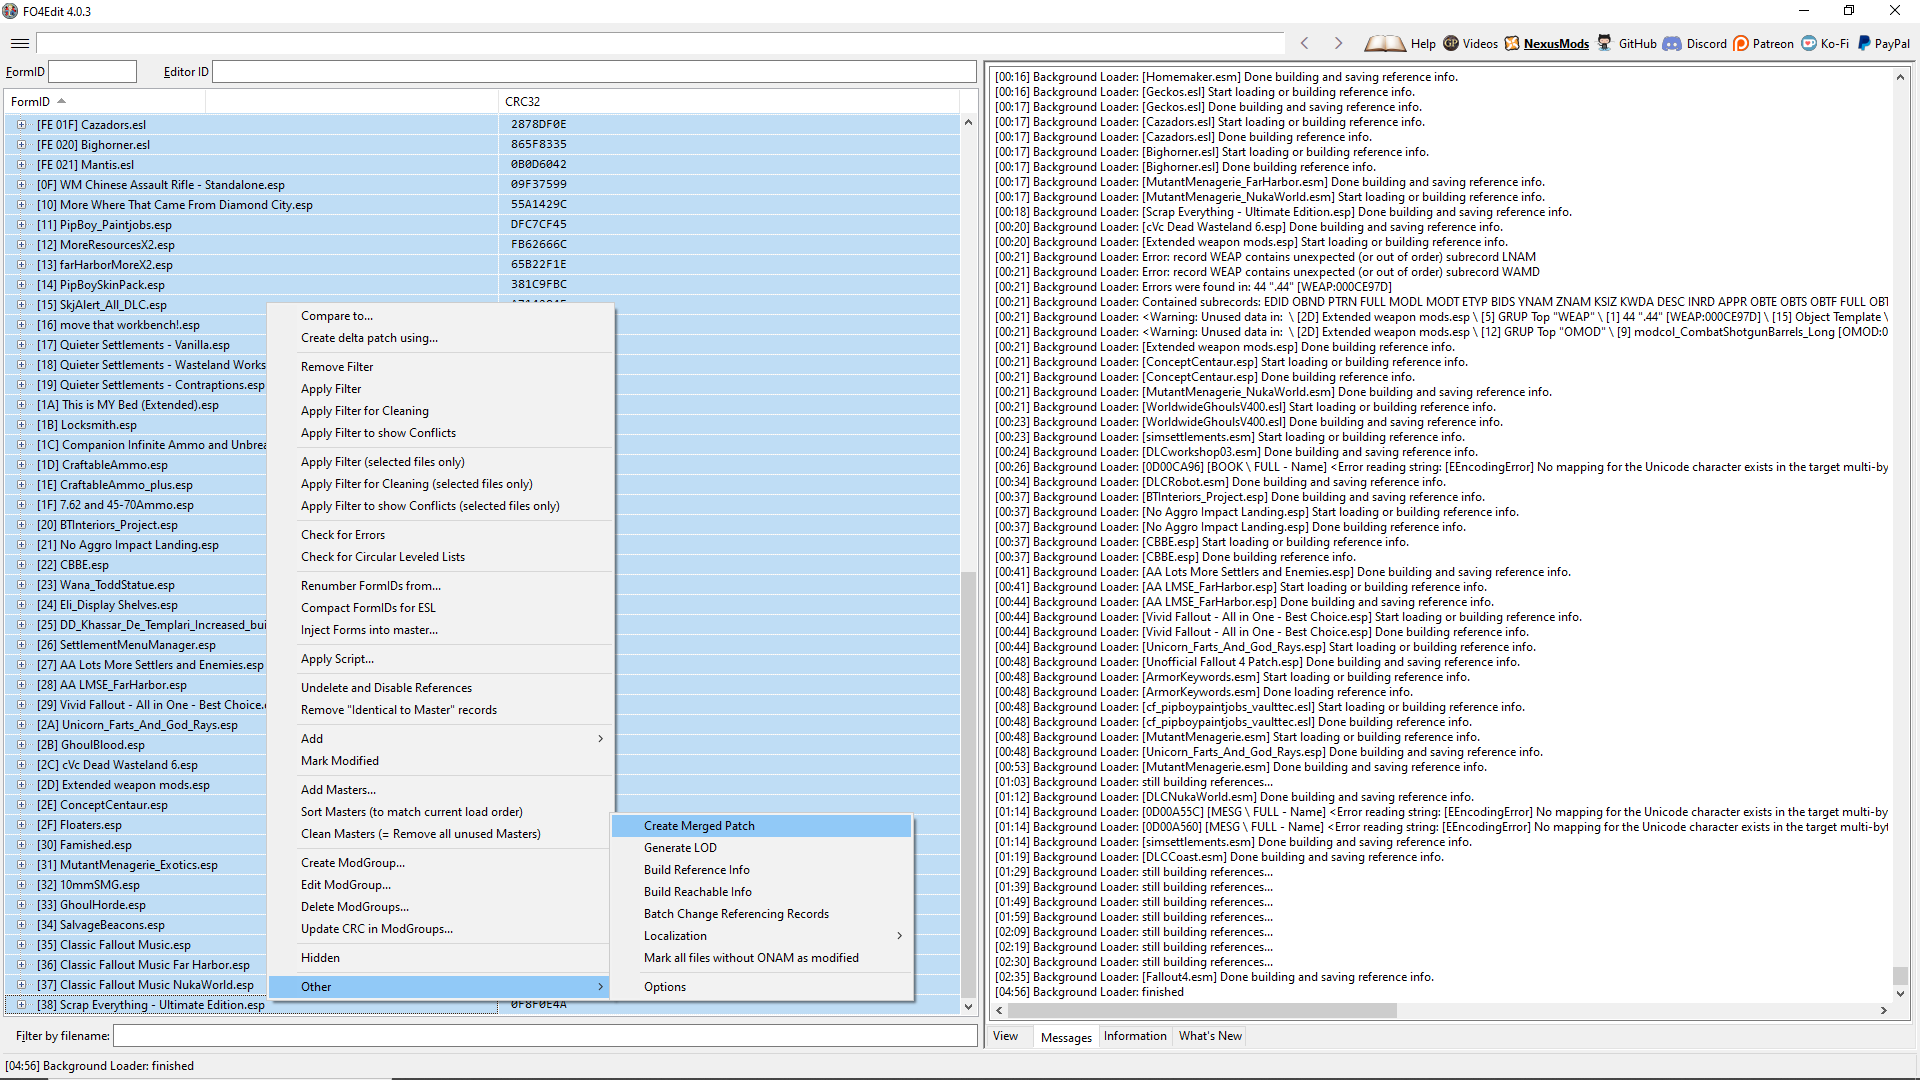This screenshot has height=1080, width=1920.
Task: Click the Help book icon
Action: [x=1384, y=43]
